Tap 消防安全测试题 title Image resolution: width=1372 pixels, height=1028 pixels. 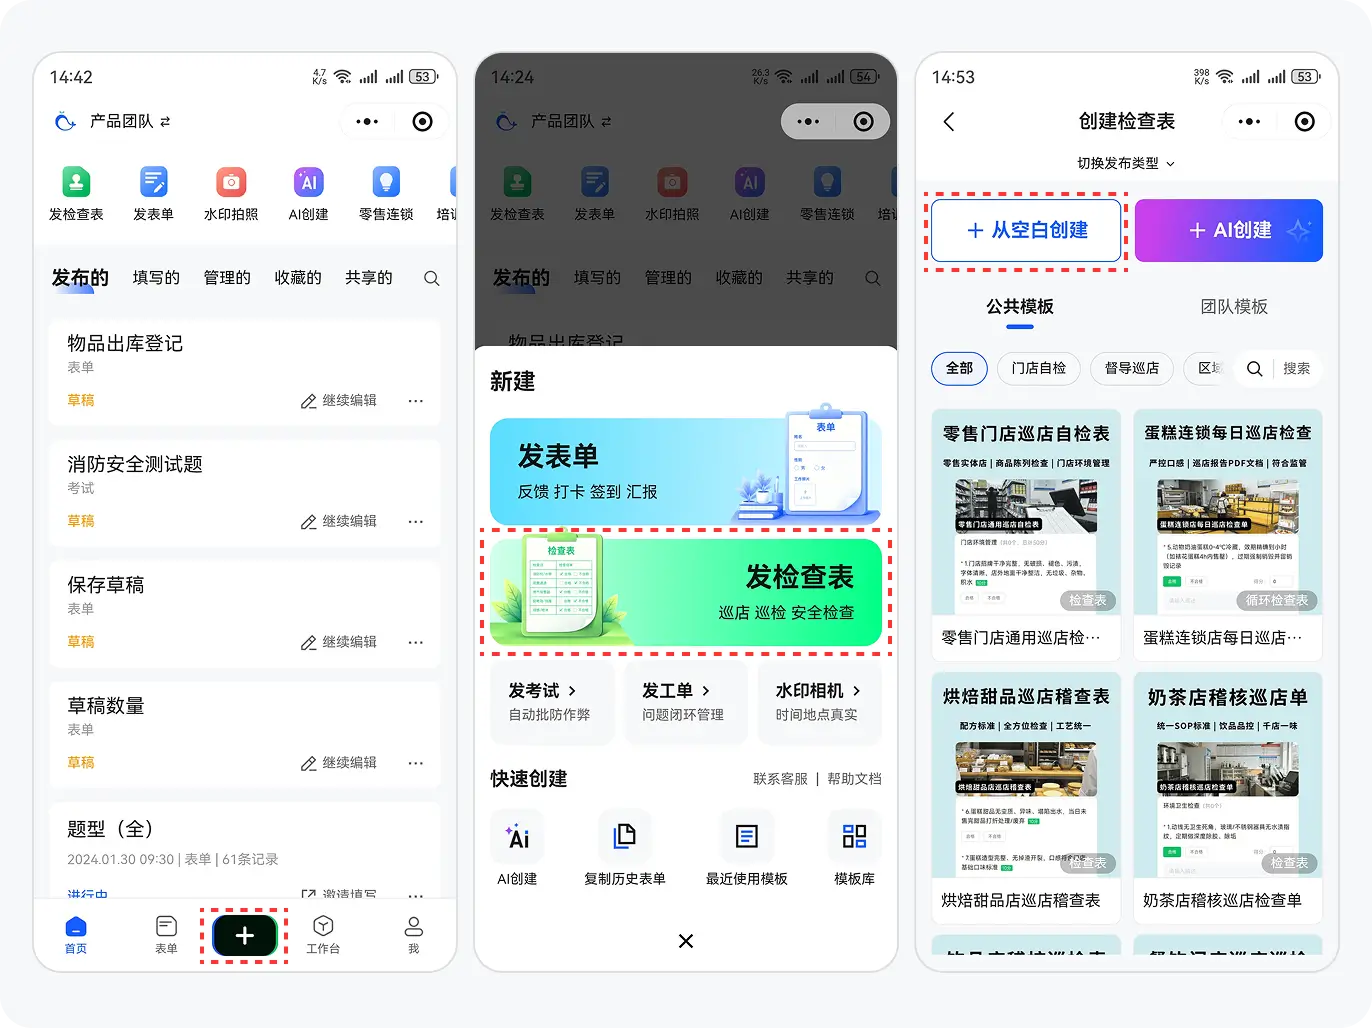(x=135, y=465)
